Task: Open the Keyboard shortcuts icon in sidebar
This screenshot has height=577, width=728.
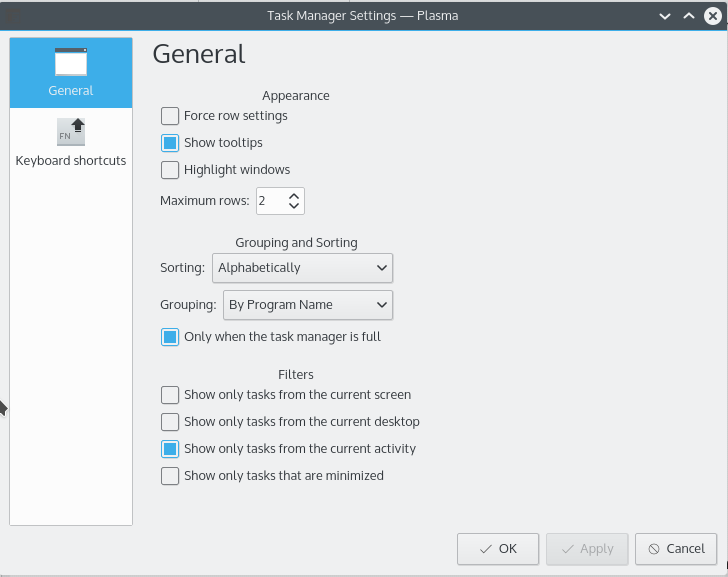Action: (71, 131)
